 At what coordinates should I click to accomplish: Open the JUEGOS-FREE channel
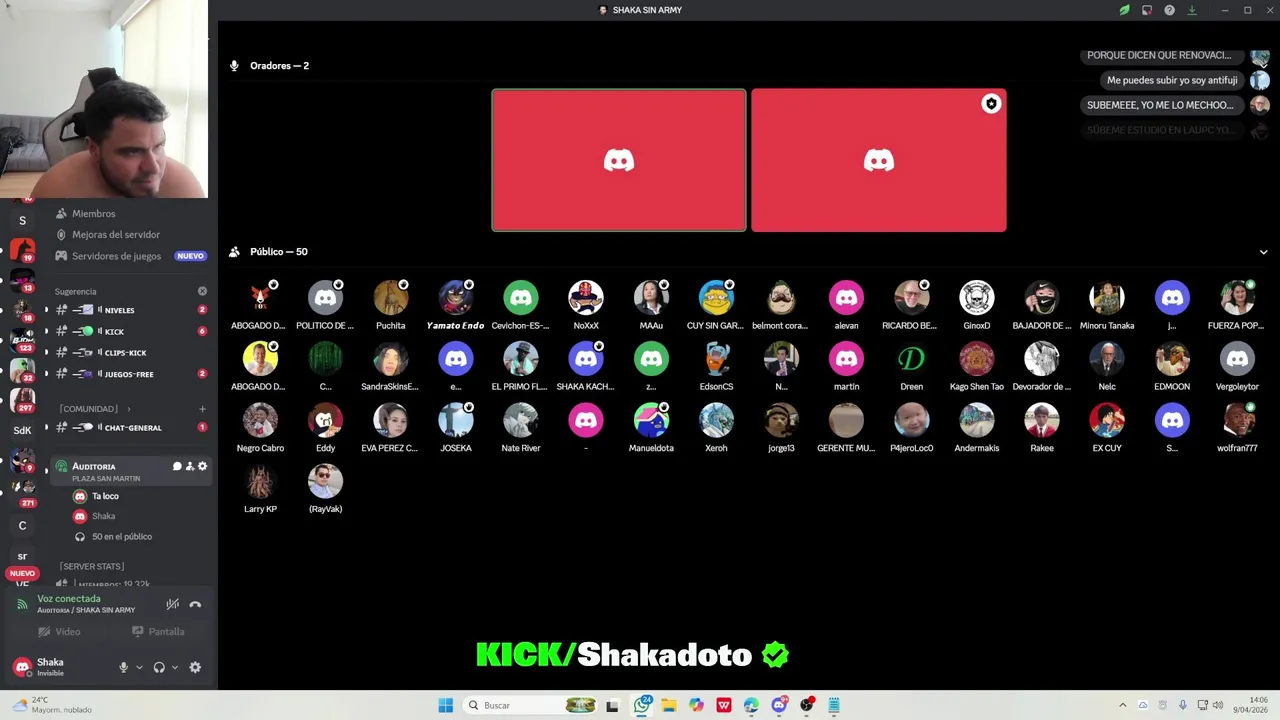pyautogui.click(x=130, y=374)
